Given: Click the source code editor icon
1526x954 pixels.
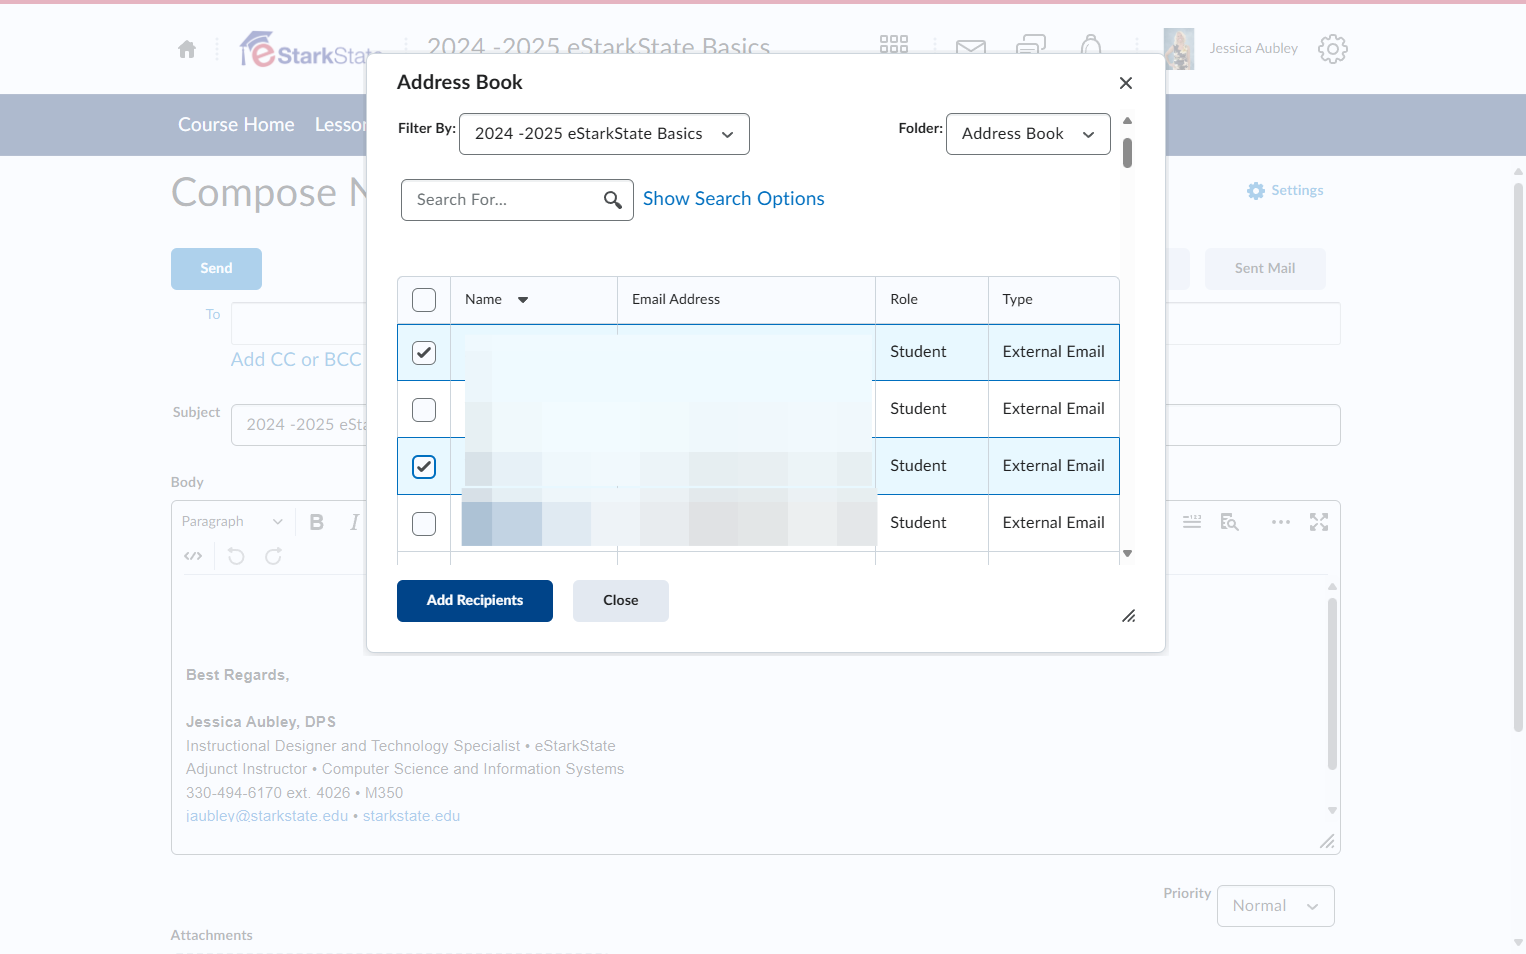Looking at the screenshot, I should [x=193, y=556].
